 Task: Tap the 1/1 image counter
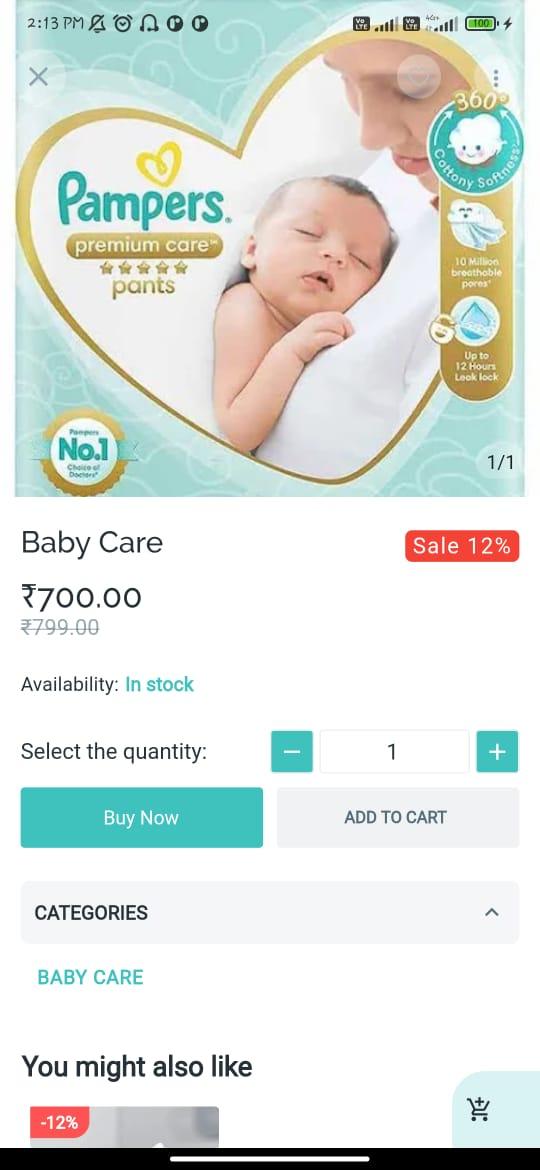click(x=500, y=463)
